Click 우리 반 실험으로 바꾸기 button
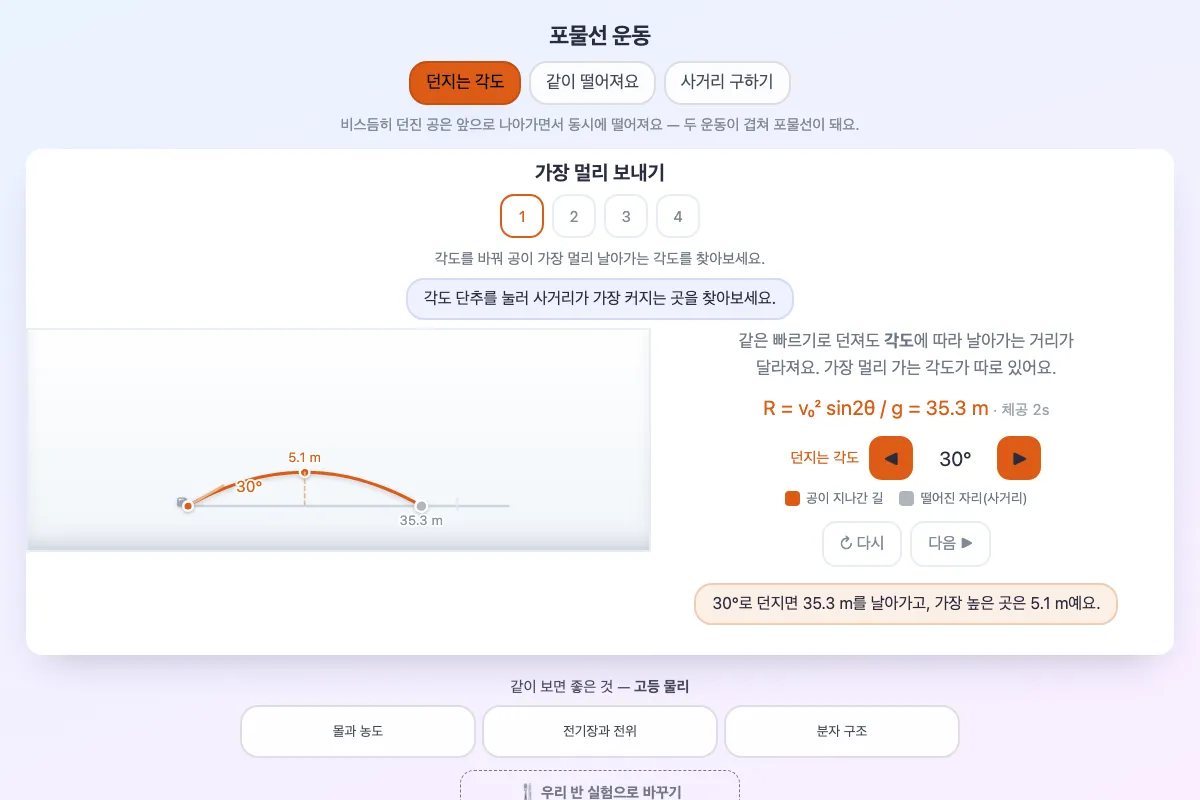 point(600,790)
